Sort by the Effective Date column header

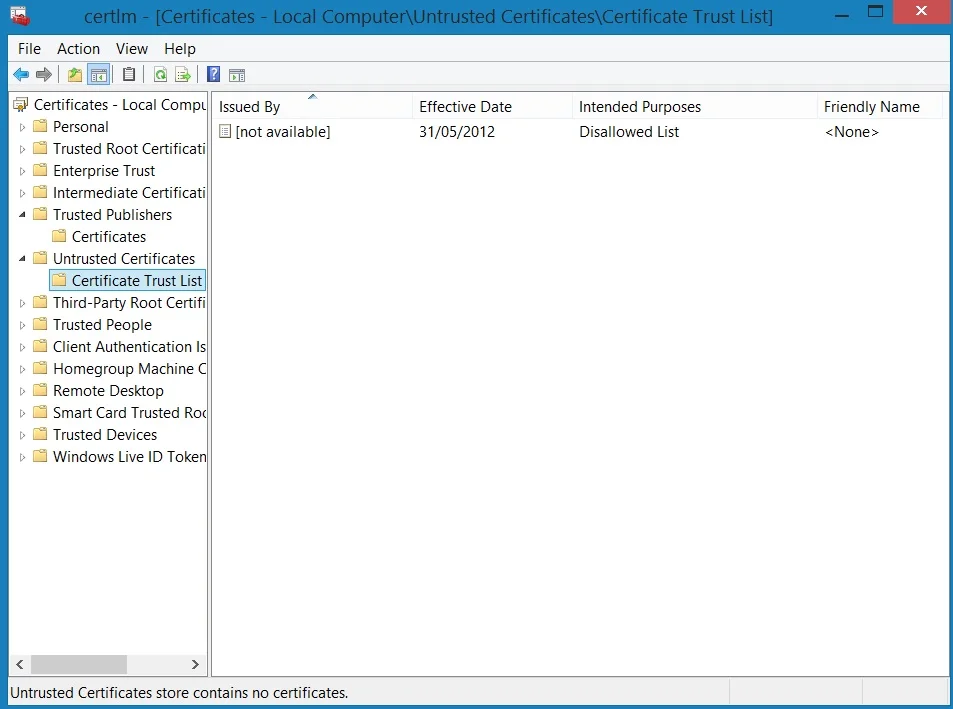click(492, 106)
